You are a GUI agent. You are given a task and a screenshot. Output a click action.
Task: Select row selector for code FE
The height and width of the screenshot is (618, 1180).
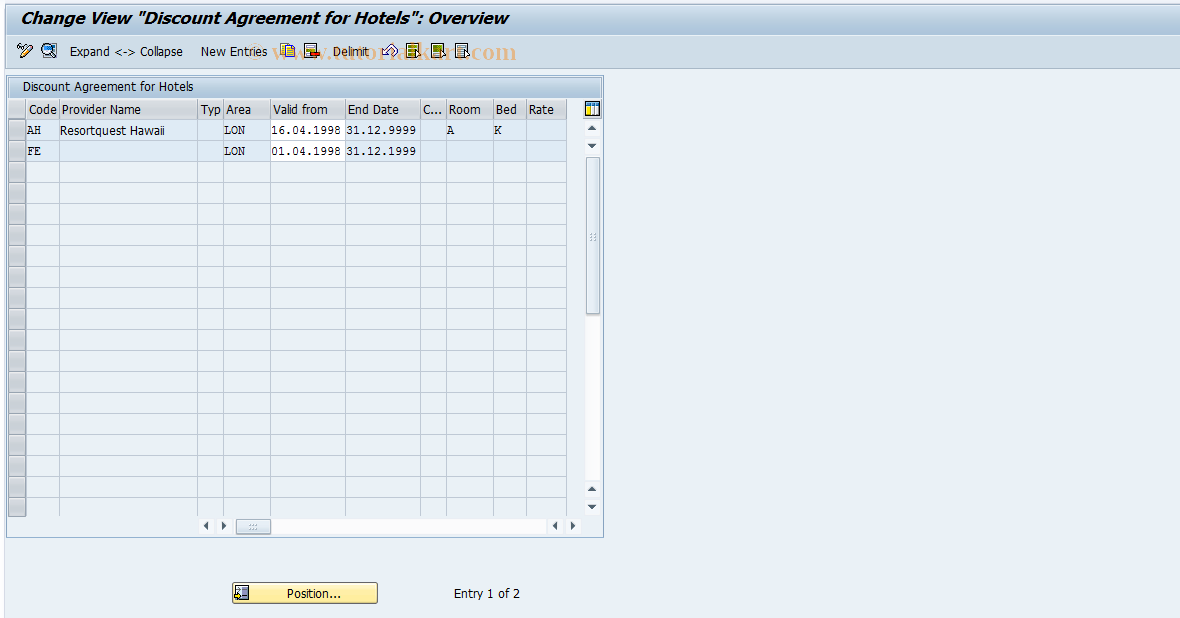tap(17, 151)
